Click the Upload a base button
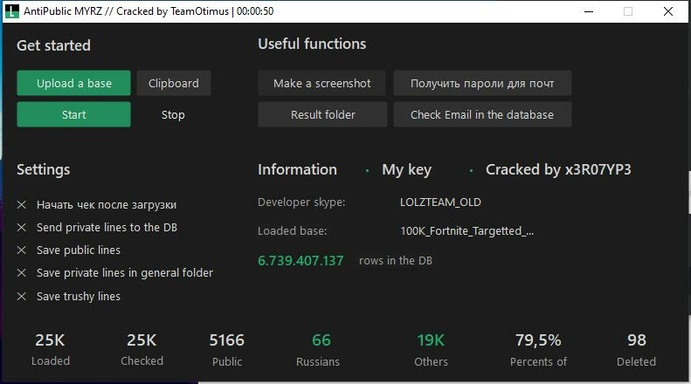The height and width of the screenshot is (384, 691). point(74,83)
